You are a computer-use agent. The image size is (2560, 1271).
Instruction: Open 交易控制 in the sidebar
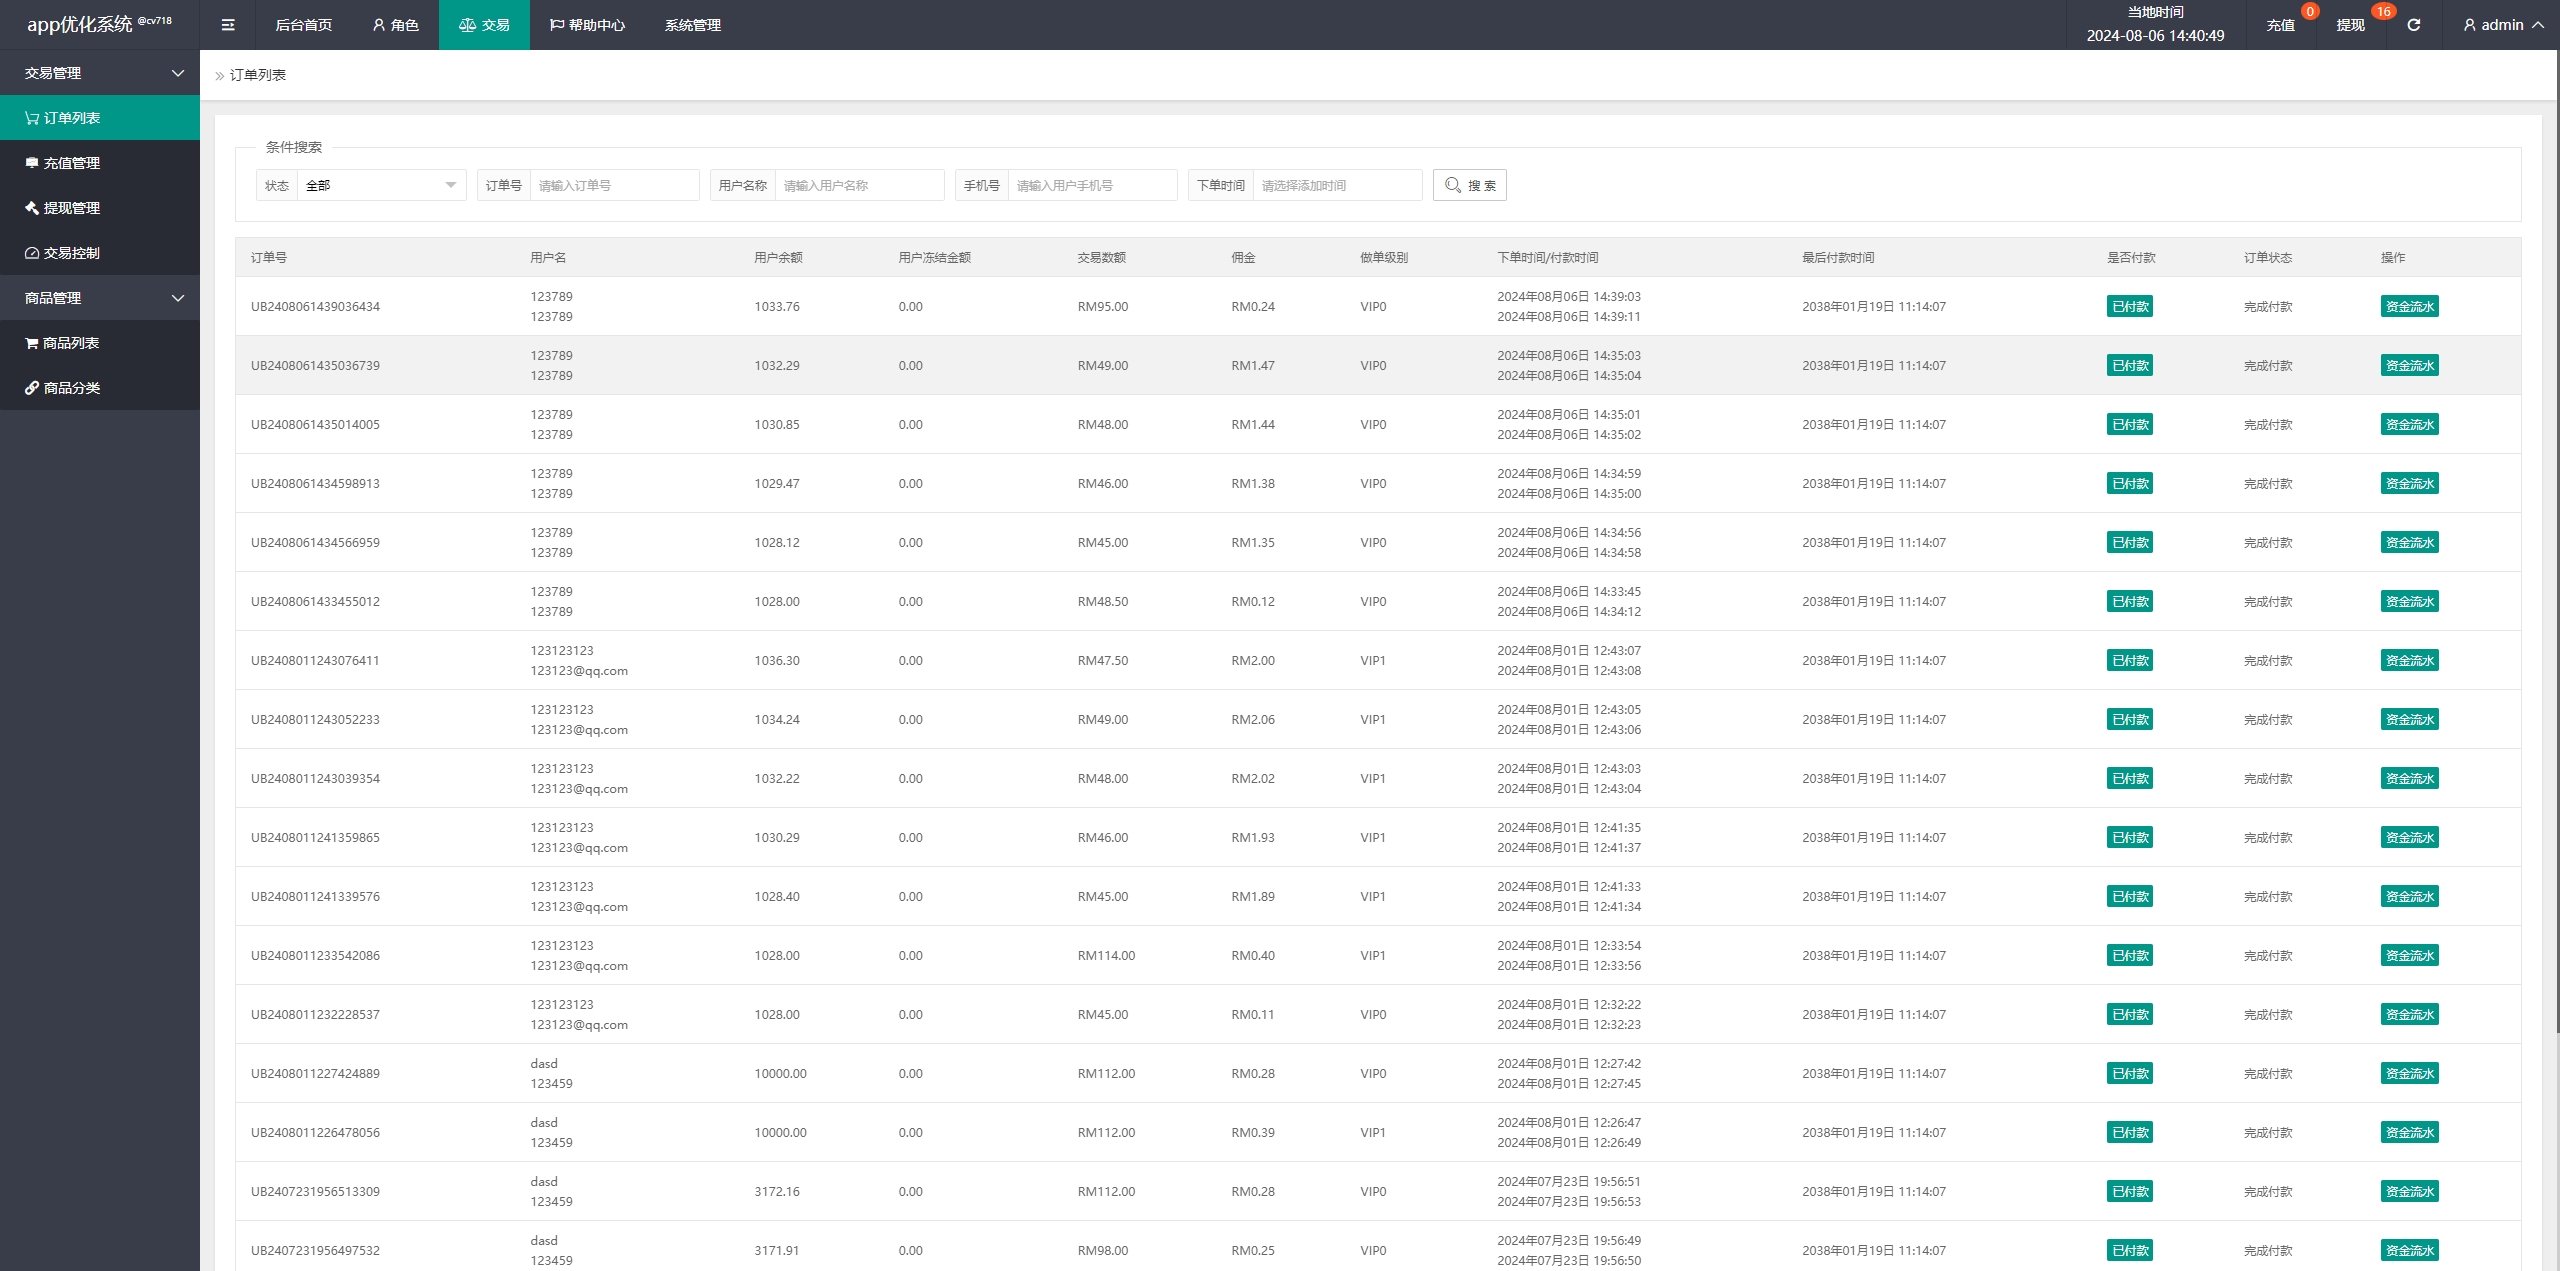pos(100,253)
